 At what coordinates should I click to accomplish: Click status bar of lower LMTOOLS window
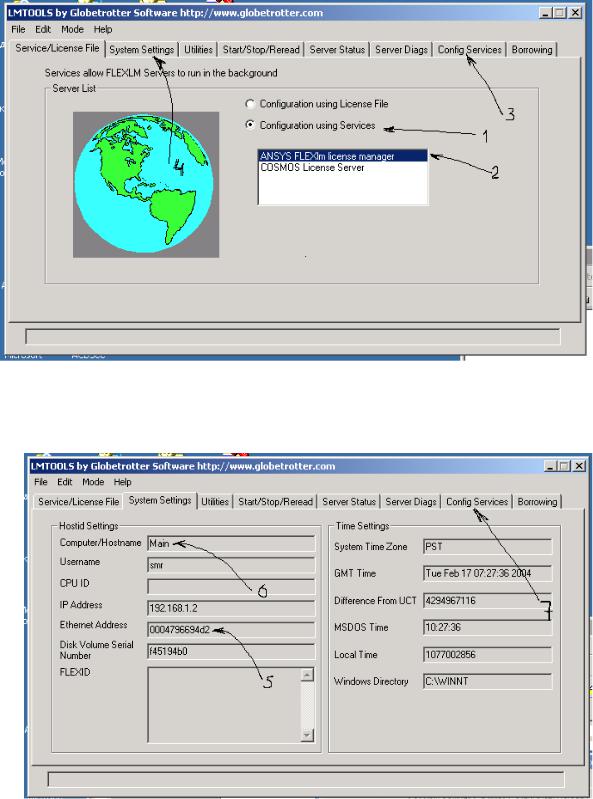[306, 779]
